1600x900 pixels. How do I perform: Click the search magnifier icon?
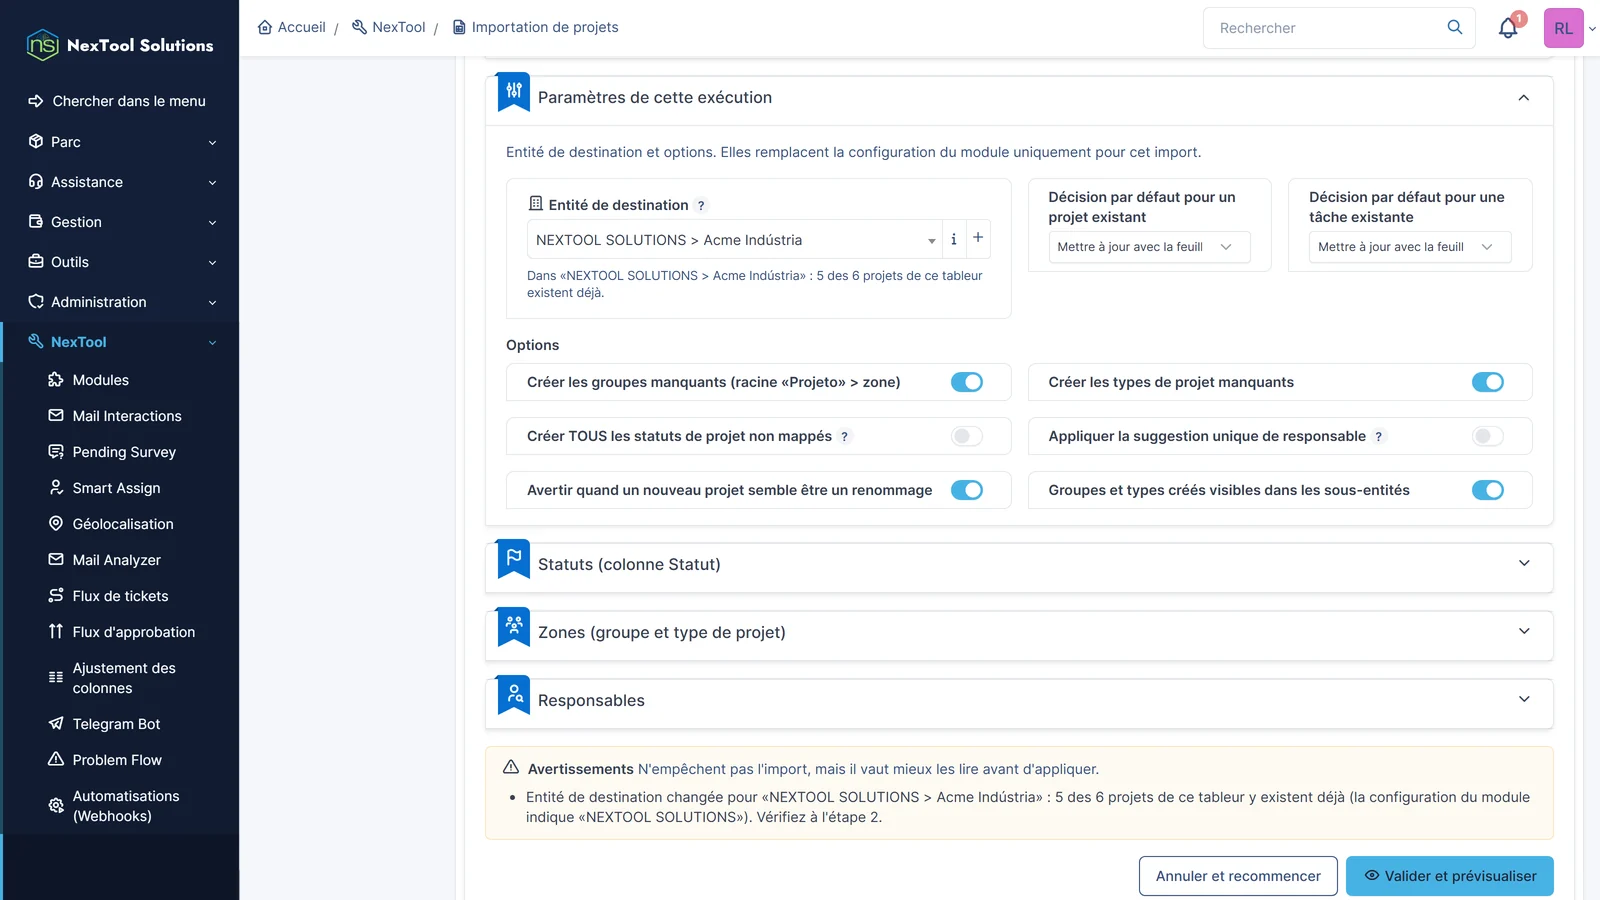(1455, 27)
